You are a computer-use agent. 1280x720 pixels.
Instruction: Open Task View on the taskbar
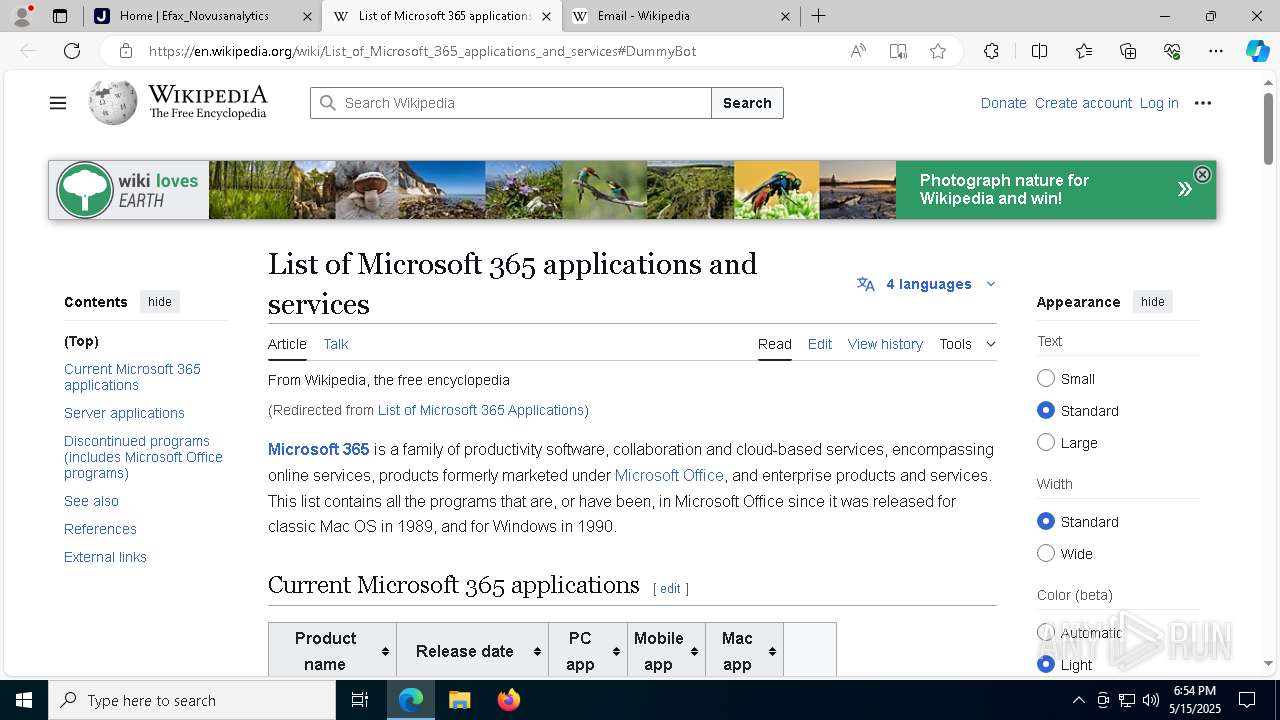coord(360,700)
